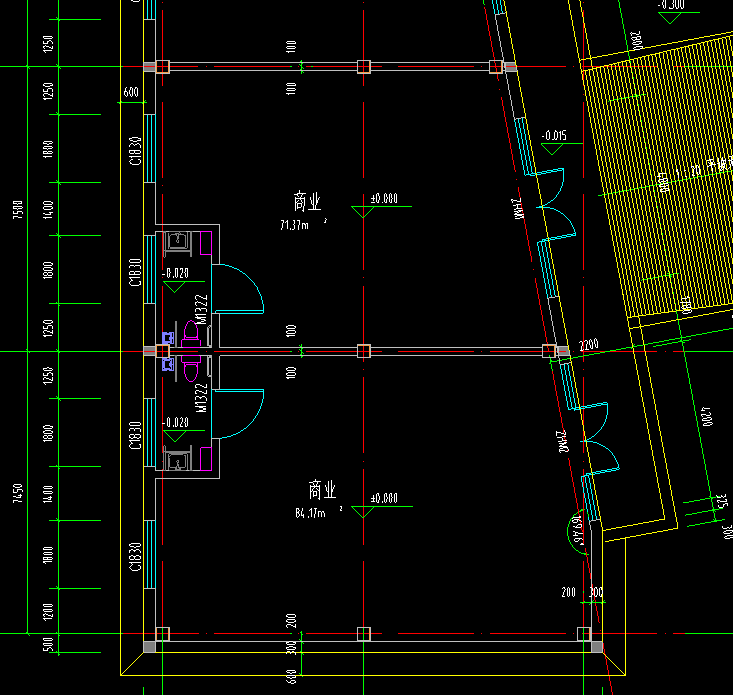This screenshot has height=695, width=733.
Task: Click the ±0.000 elevation text in upper room
Action: coord(384,199)
